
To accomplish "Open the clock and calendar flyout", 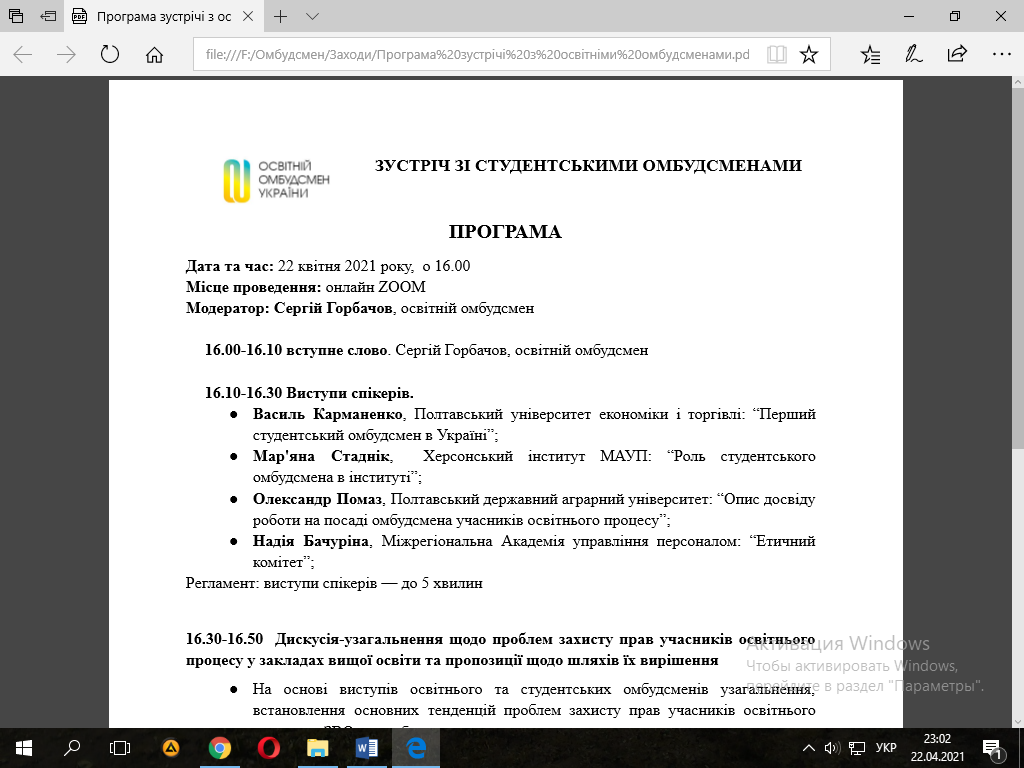I will (937, 748).
